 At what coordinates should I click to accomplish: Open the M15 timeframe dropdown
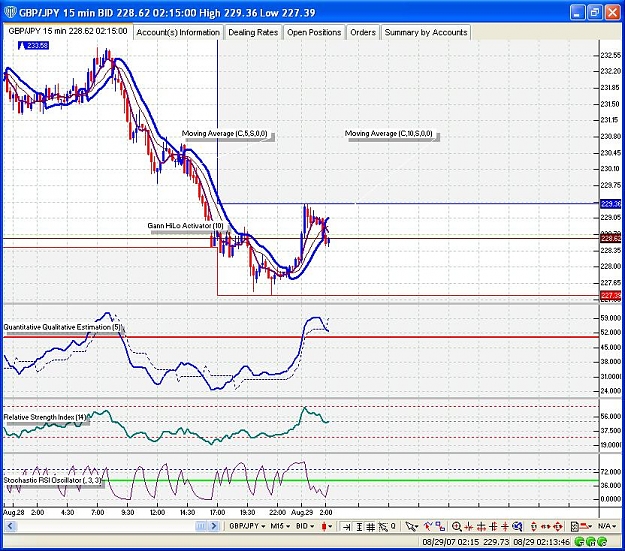click(279, 526)
